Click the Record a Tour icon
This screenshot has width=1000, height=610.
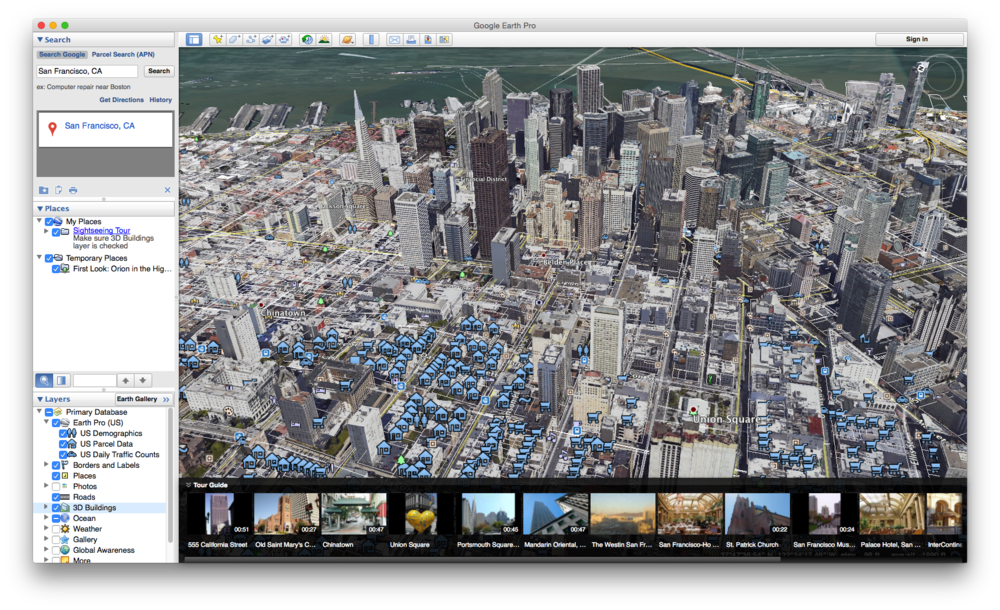click(284, 40)
